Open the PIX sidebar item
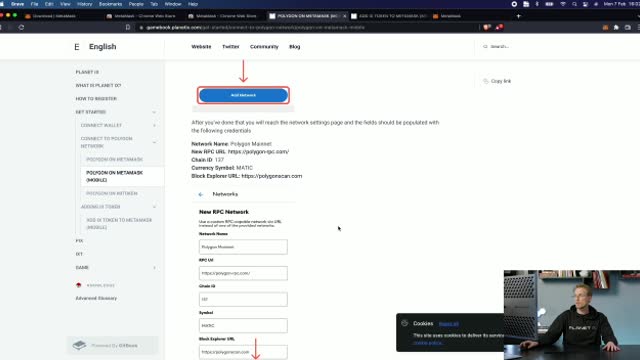This screenshot has height=360, width=640. (79, 240)
